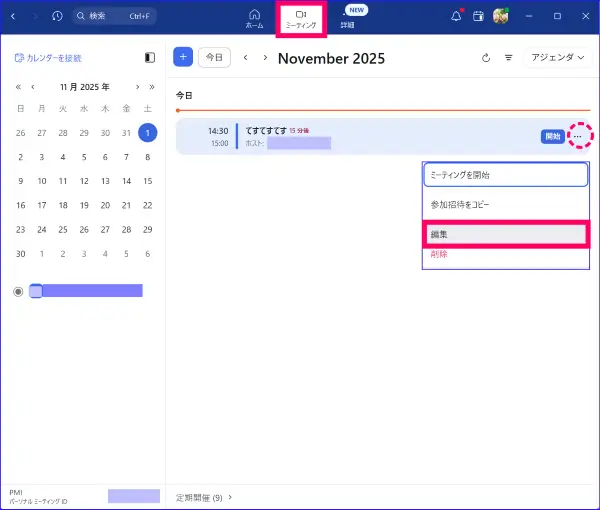The height and width of the screenshot is (510, 600).
Task: Collapse the left sidebar panel icon
Action: 150,58
